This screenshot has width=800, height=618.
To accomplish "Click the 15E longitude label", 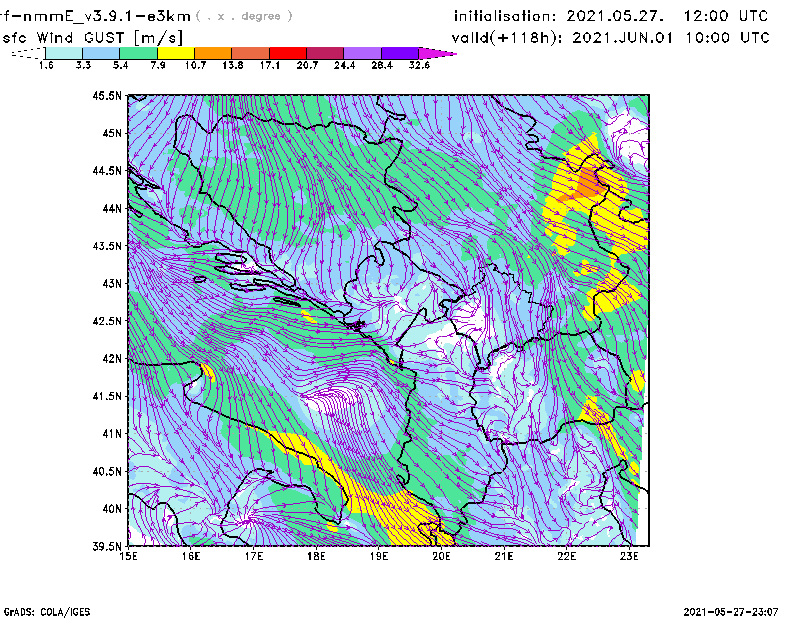I will click(x=128, y=556).
